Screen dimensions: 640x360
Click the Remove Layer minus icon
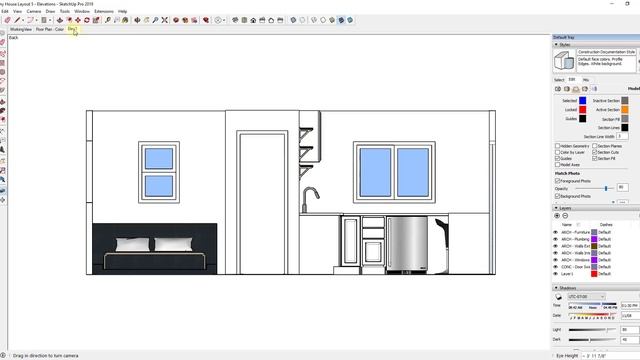[565, 216]
